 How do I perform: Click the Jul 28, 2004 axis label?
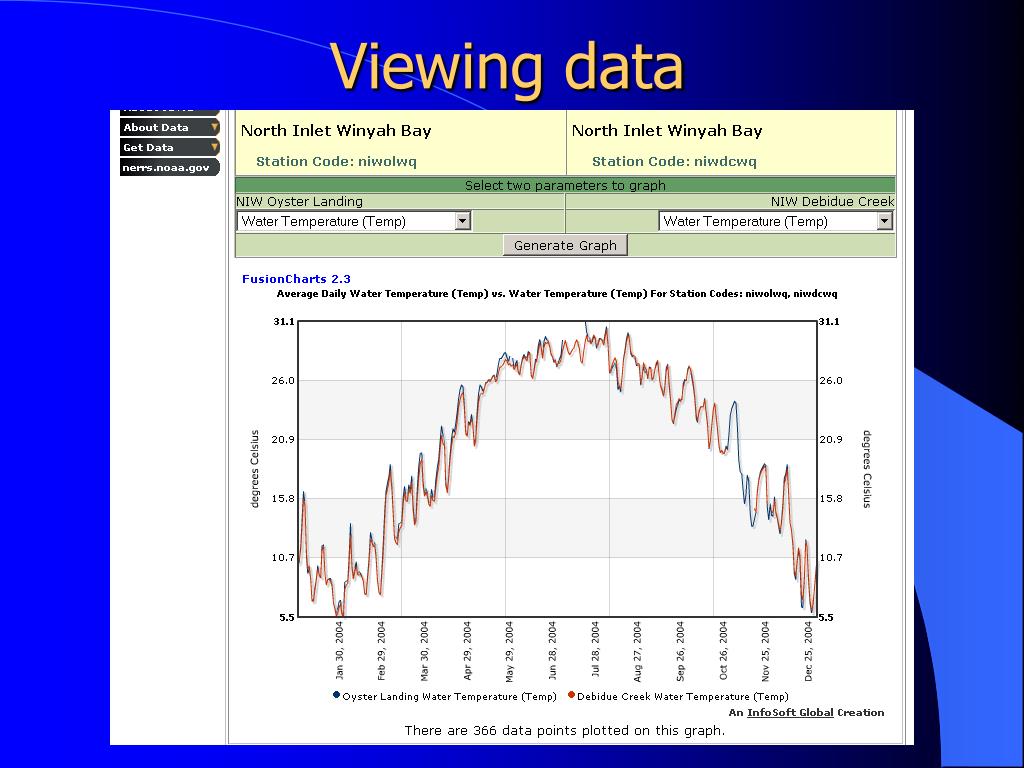595,650
